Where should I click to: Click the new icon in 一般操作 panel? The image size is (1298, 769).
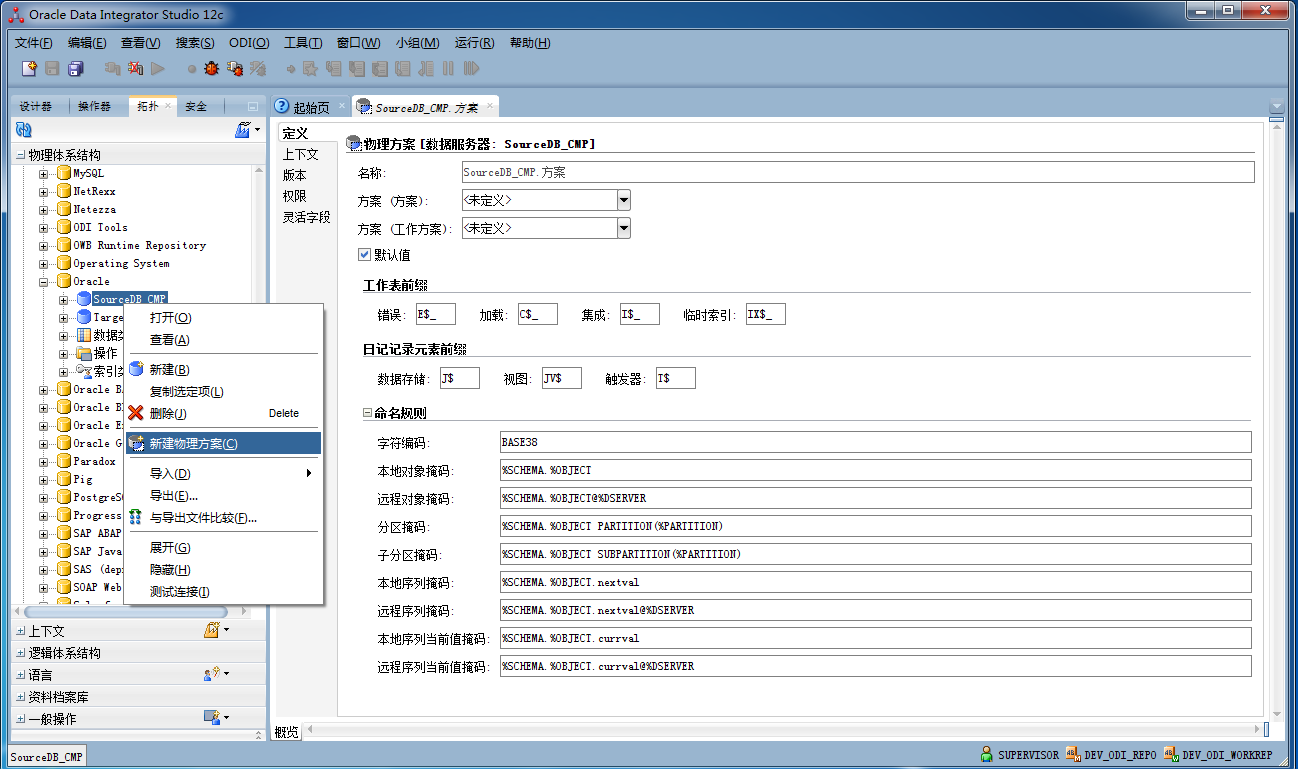click(x=212, y=718)
